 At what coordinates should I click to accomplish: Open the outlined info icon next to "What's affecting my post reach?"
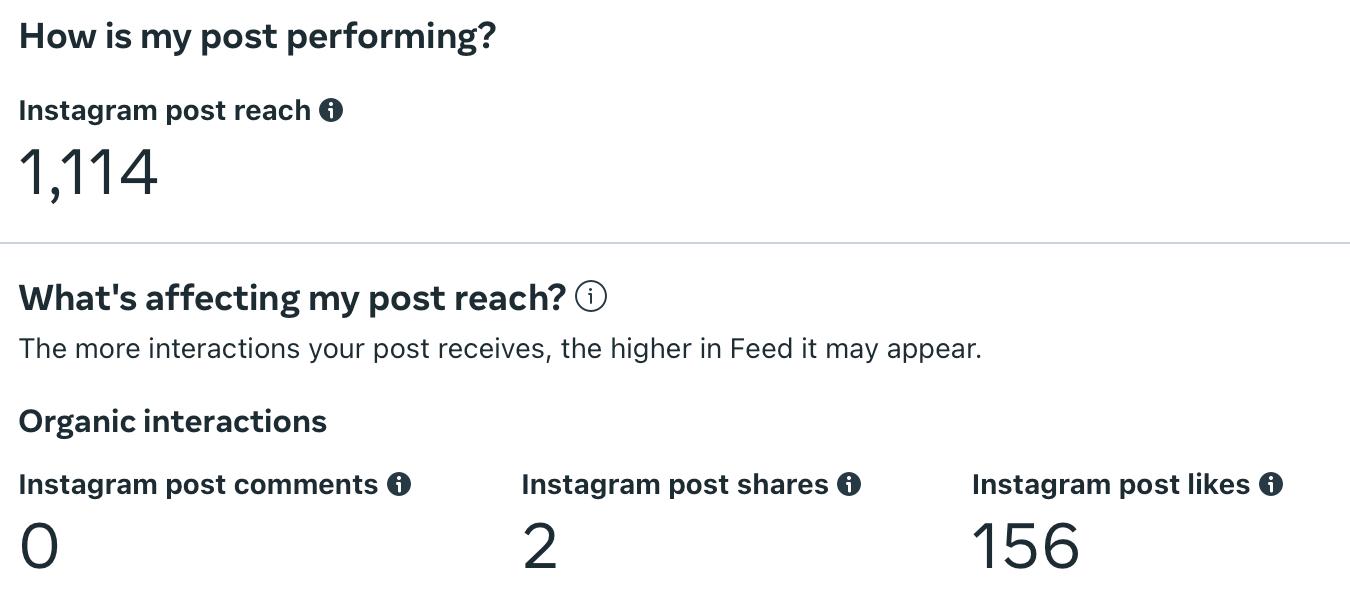pos(591,297)
